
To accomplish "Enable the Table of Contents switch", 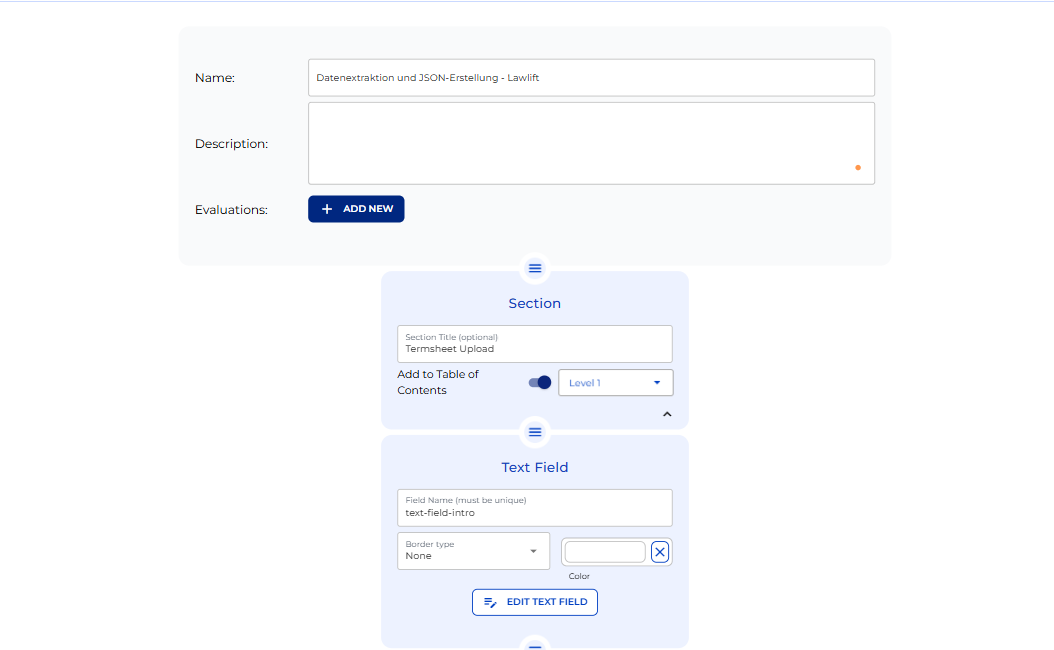I will (x=539, y=382).
